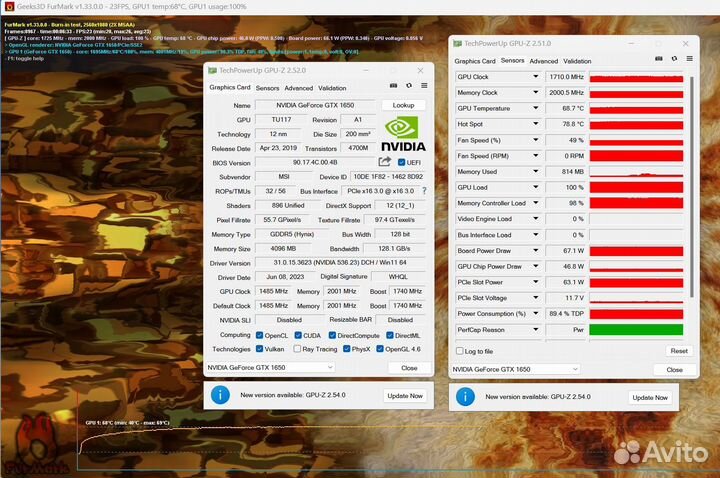This screenshot has height=478, width=720.
Task: Click the BIOS Version field 90.17.4C.00.4B
Action: coord(315,162)
